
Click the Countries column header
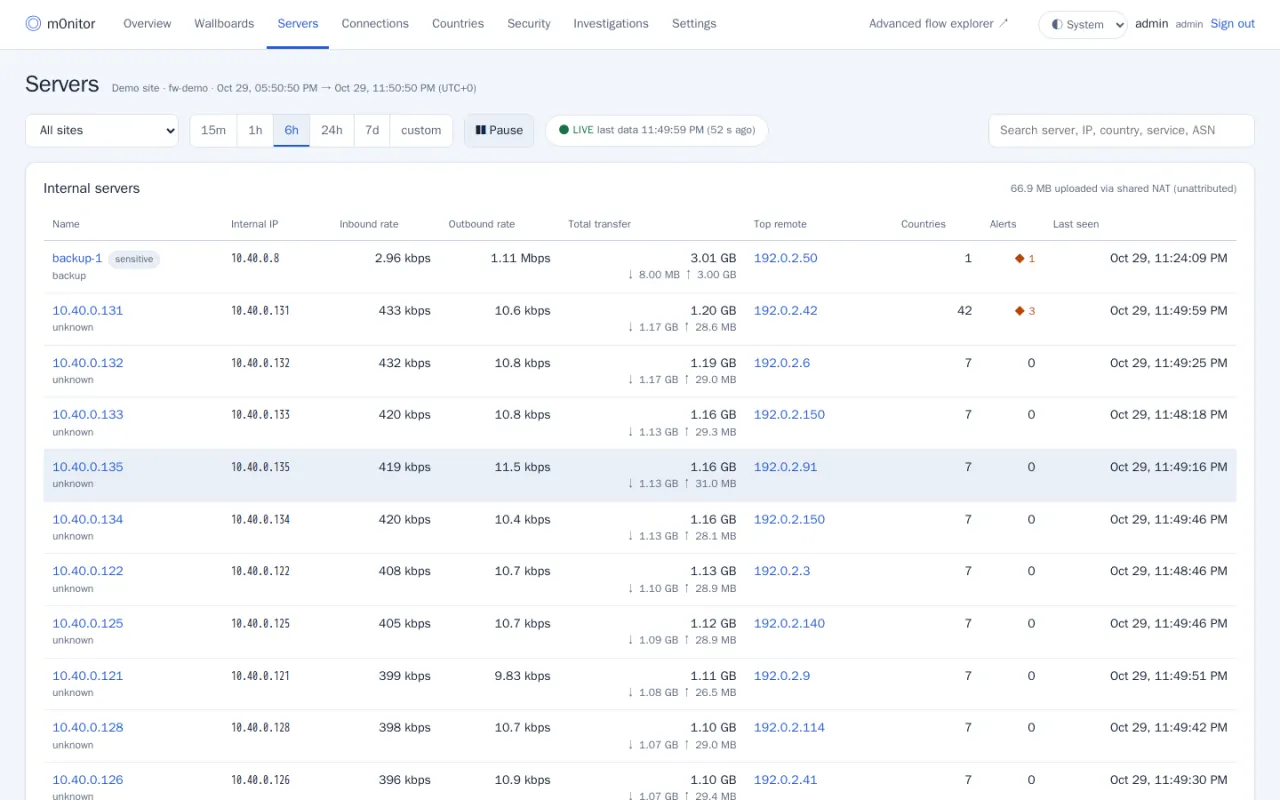point(923,224)
